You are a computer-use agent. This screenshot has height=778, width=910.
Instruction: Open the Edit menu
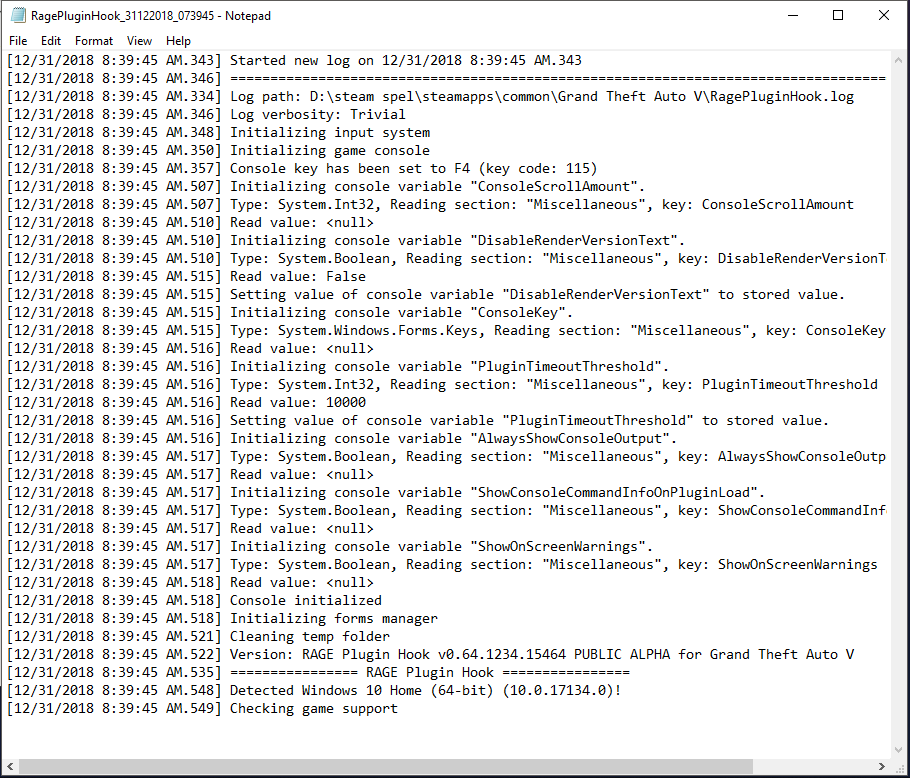point(50,41)
